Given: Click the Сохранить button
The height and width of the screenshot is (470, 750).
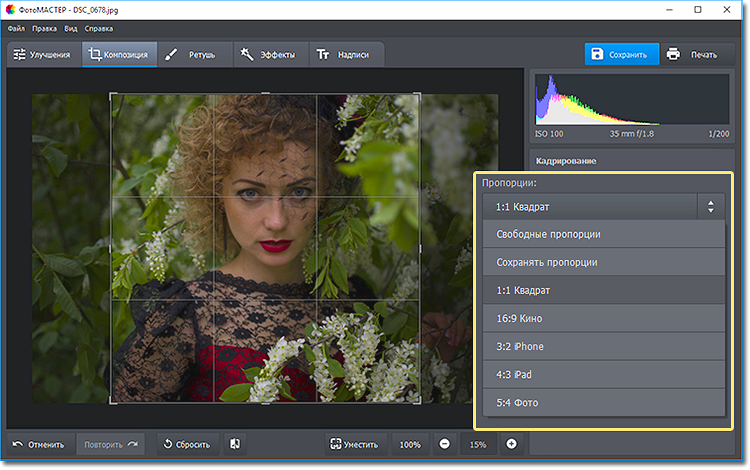Looking at the screenshot, I should [x=621, y=54].
